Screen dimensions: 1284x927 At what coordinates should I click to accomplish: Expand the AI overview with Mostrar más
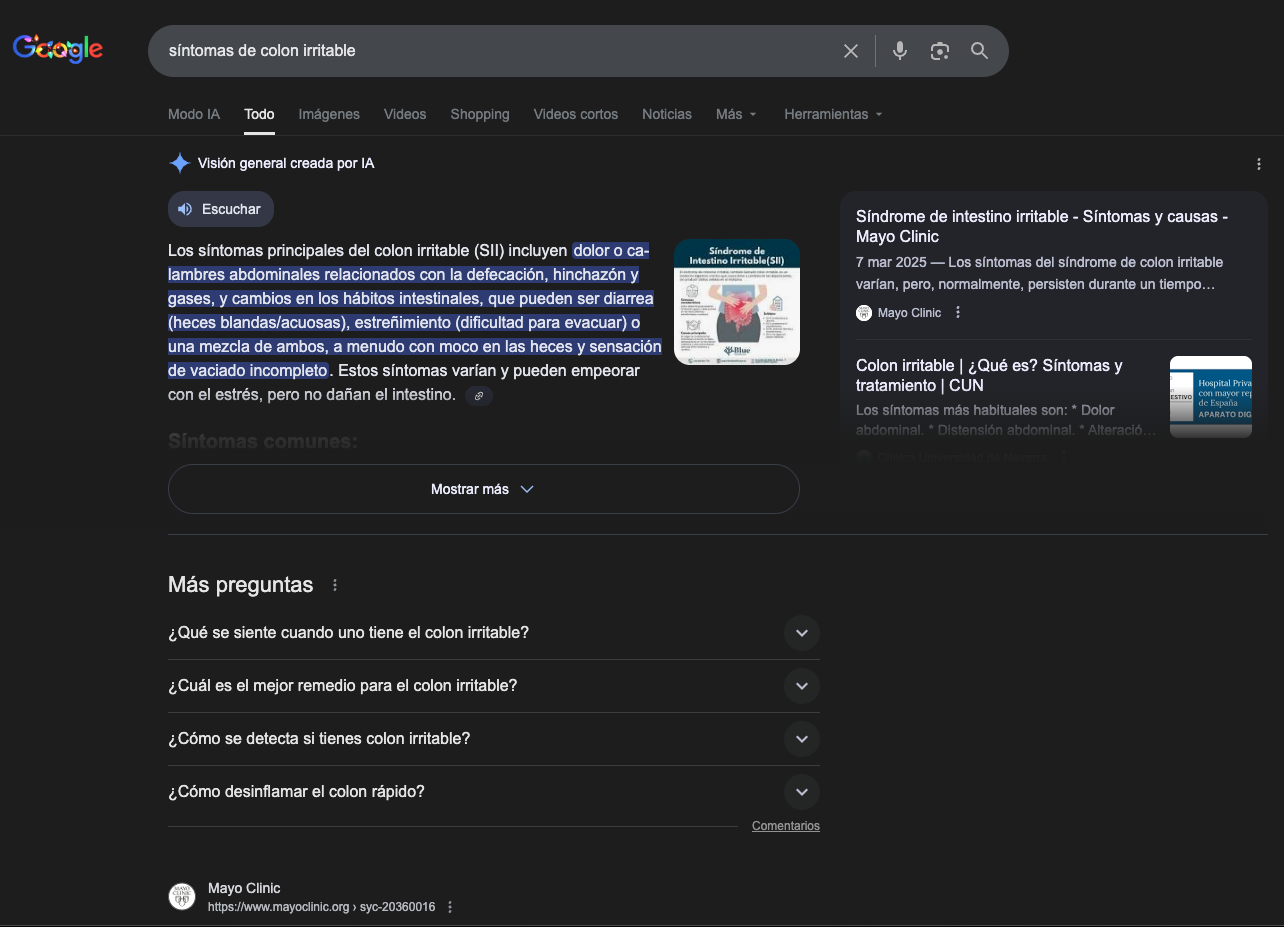coord(483,489)
